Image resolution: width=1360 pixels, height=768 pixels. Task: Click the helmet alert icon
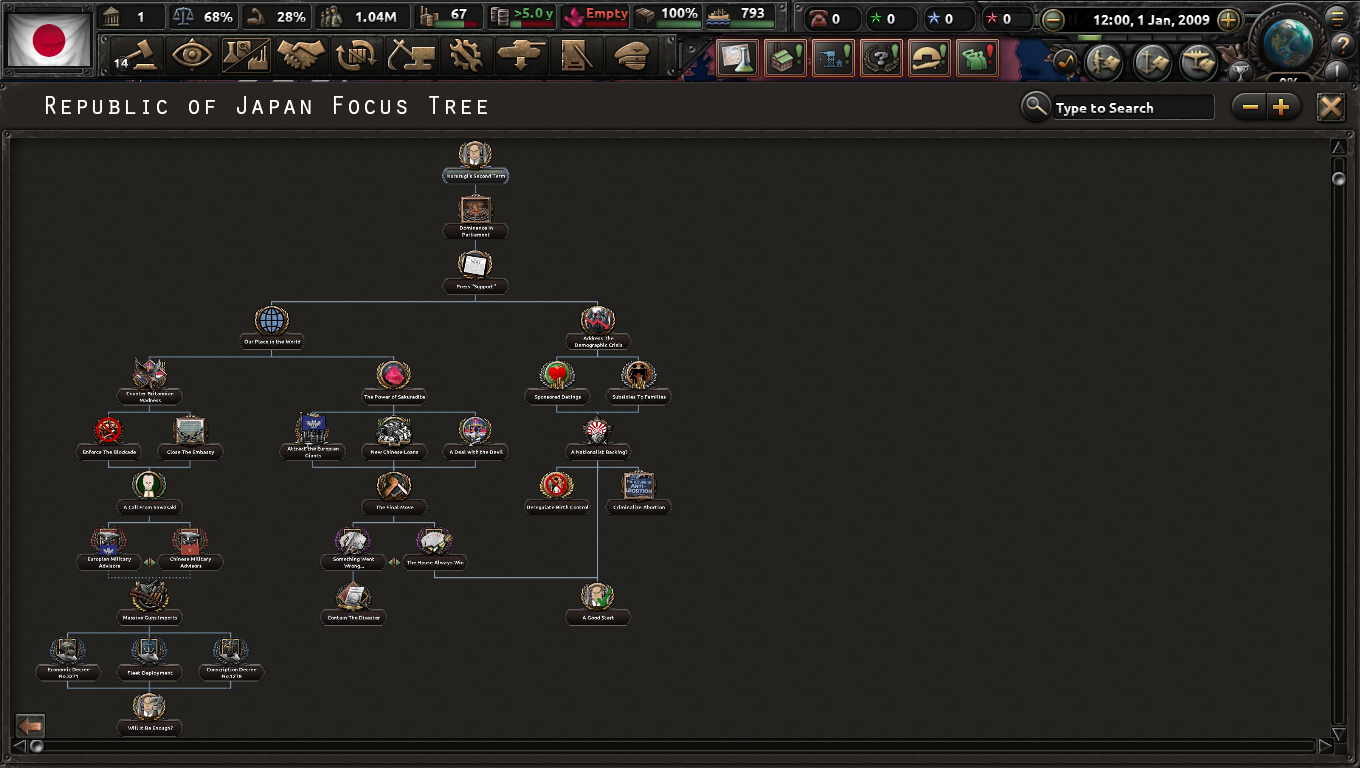929,58
